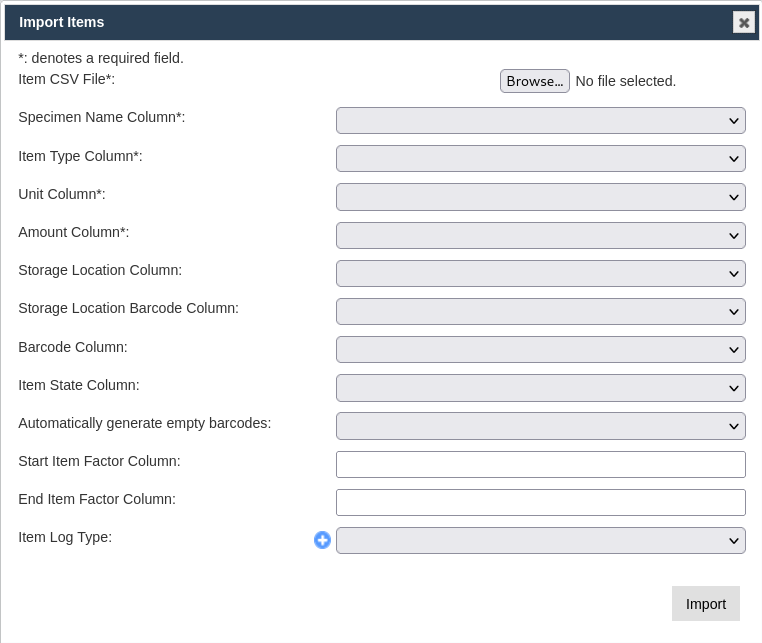Close the Import Items dialog
This screenshot has height=643, width=762.
(743, 22)
